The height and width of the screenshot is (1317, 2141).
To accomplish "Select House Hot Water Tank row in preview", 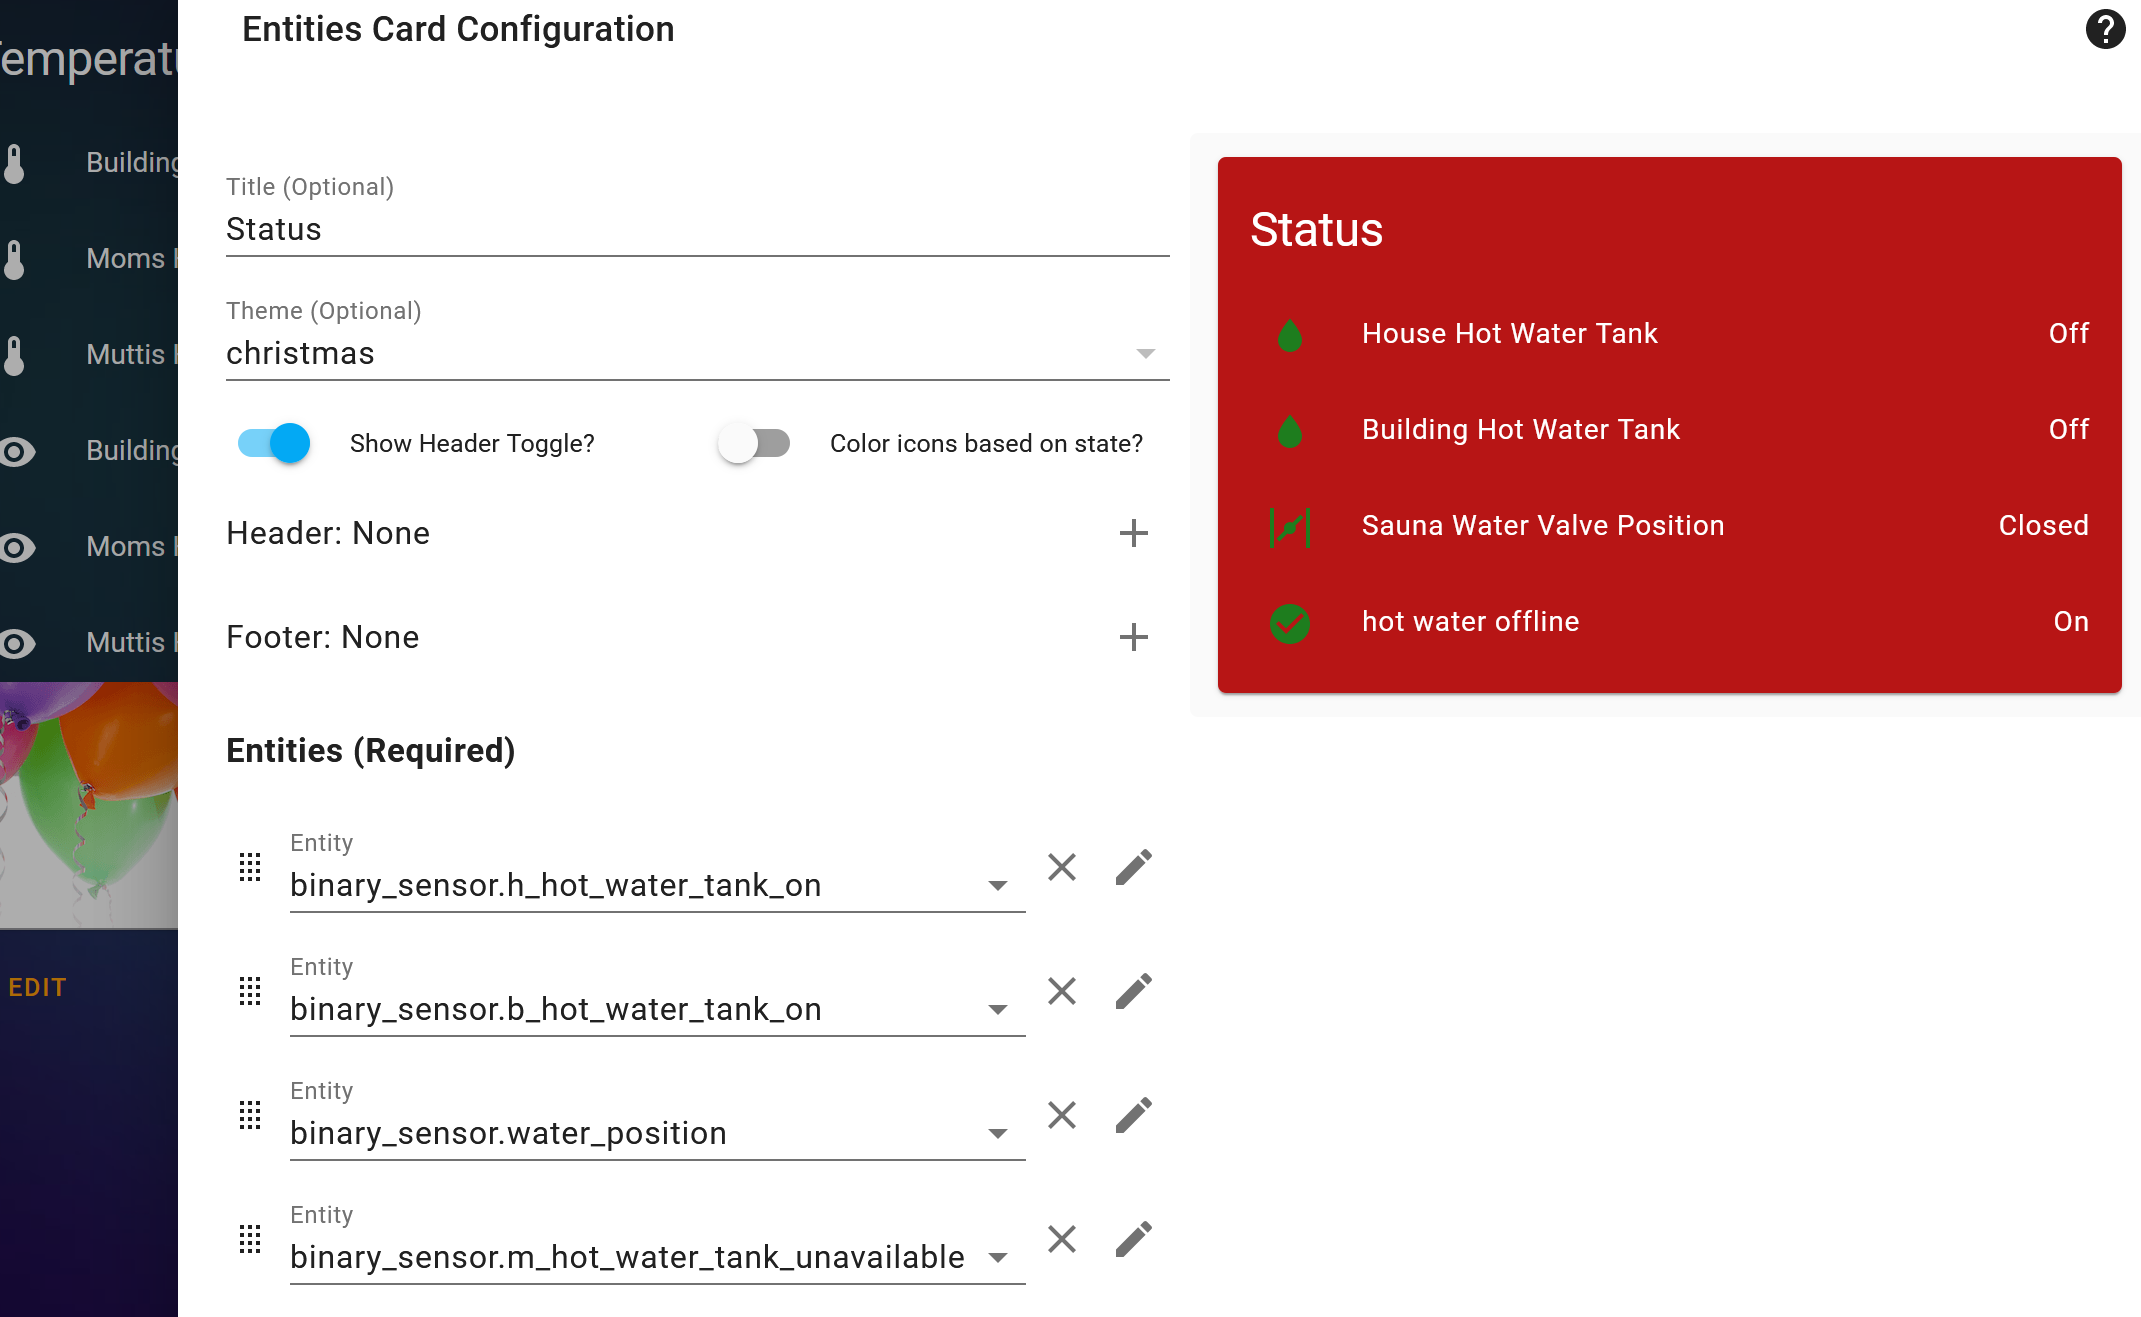I will tap(1669, 334).
